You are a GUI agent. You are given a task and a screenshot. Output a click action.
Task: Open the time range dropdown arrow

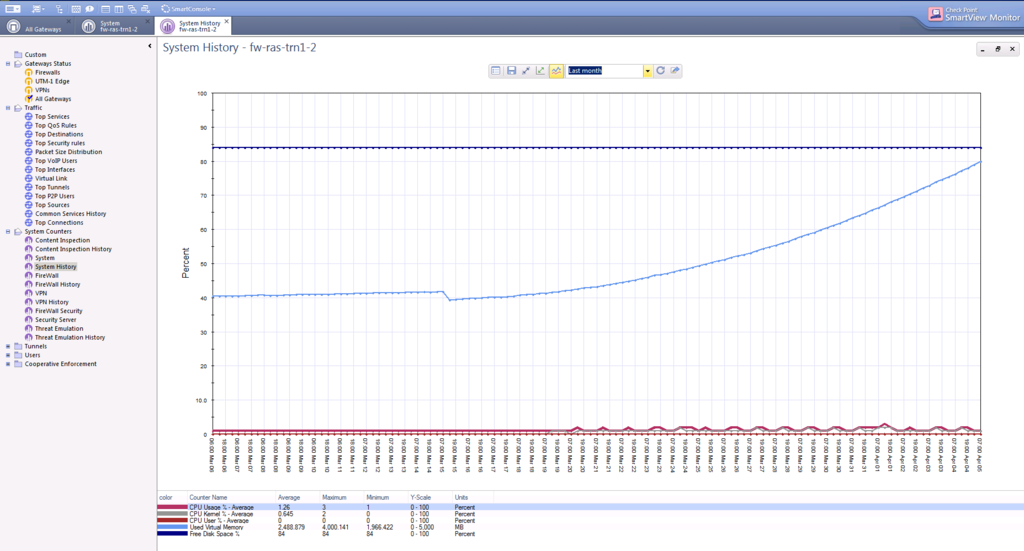click(648, 71)
